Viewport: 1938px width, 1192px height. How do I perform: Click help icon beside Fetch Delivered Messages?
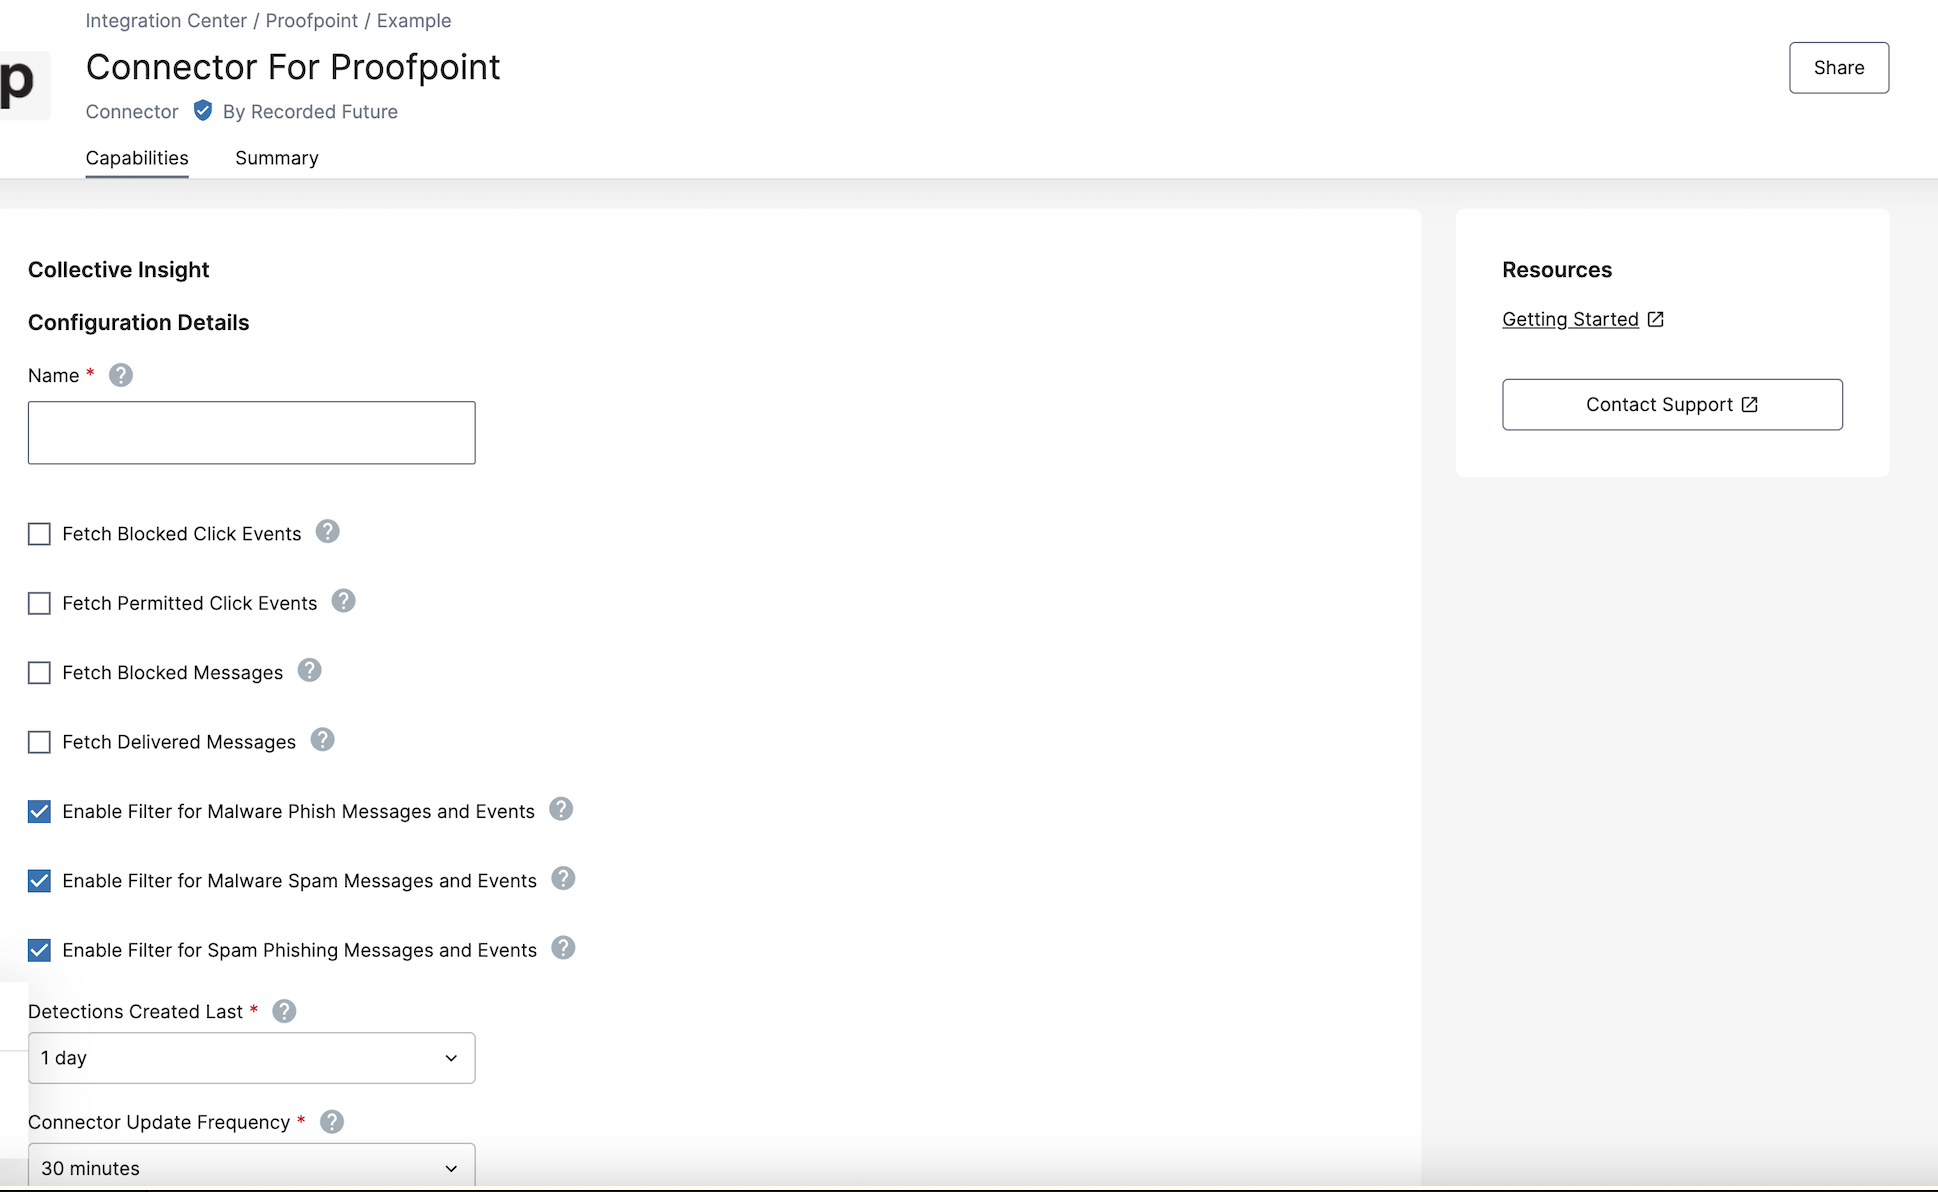tap(322, 740)
